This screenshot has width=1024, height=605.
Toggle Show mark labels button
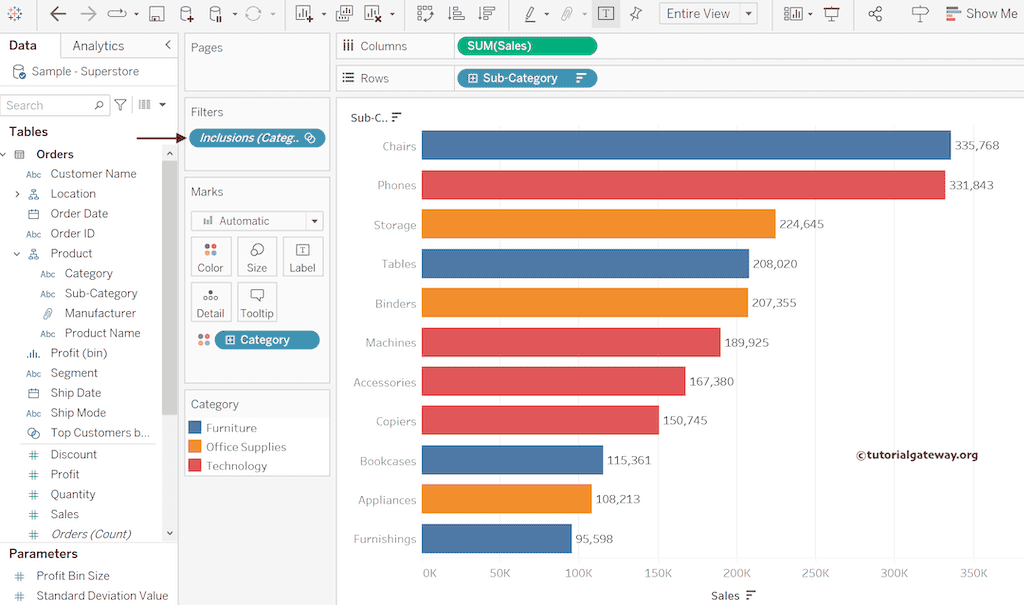606,14
